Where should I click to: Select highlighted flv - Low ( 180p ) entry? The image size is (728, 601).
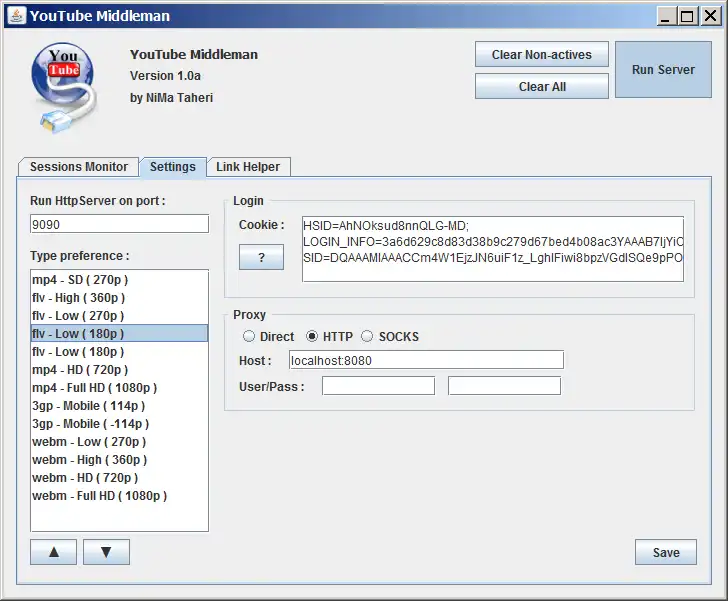(119, 333)
